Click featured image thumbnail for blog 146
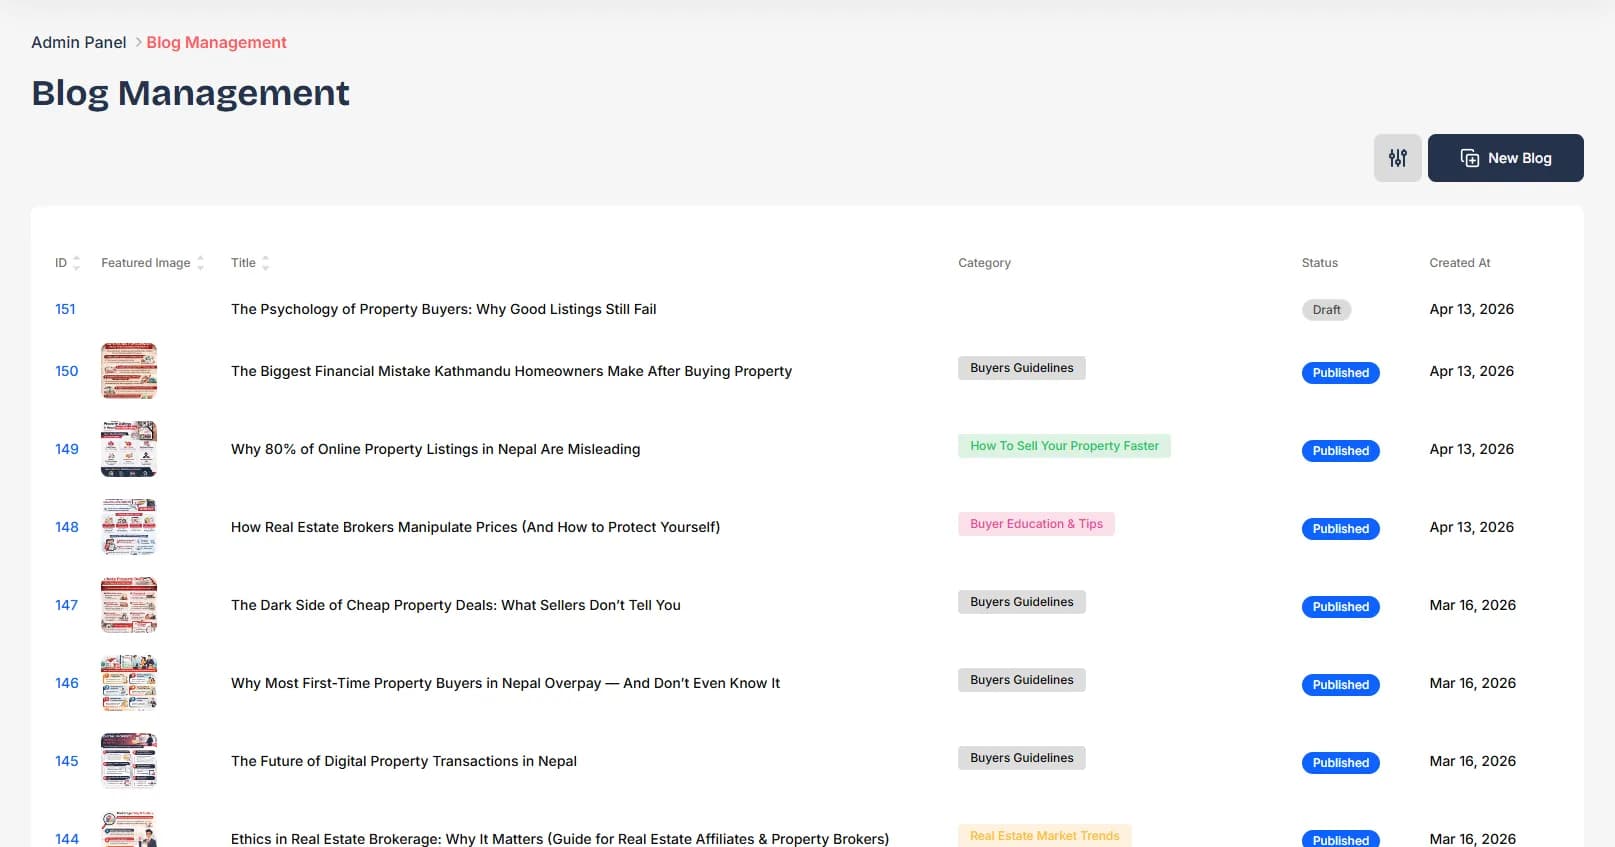The image size is (1615, 847). pyautogui.click(x=129, y=683)
